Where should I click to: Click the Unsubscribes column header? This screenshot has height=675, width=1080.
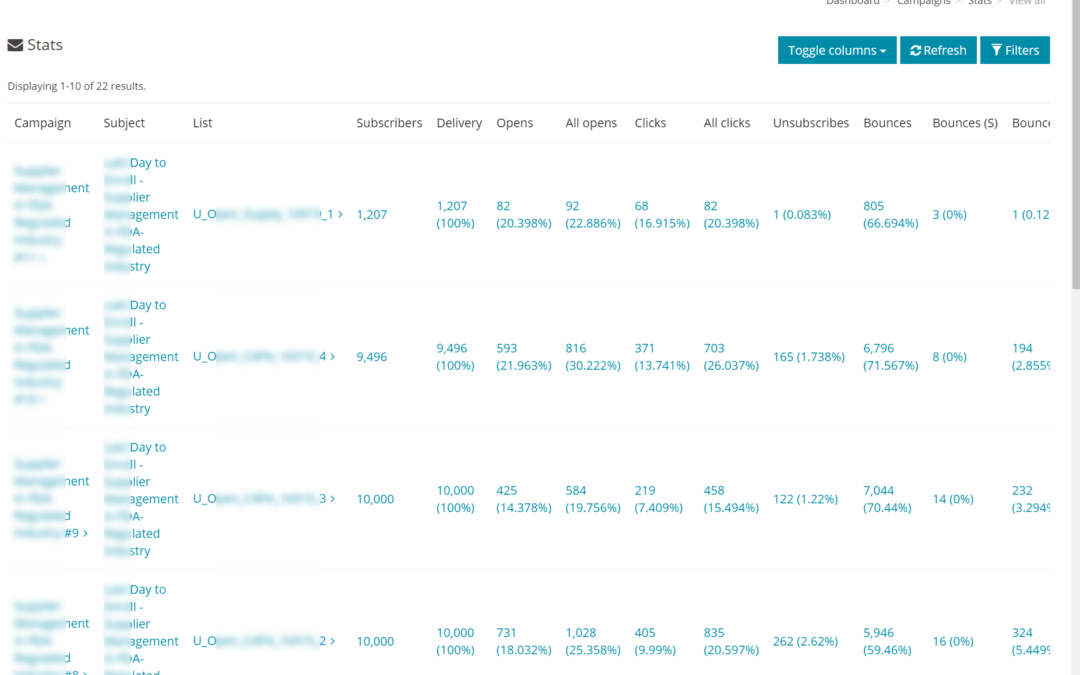click(x=811, y=123)
